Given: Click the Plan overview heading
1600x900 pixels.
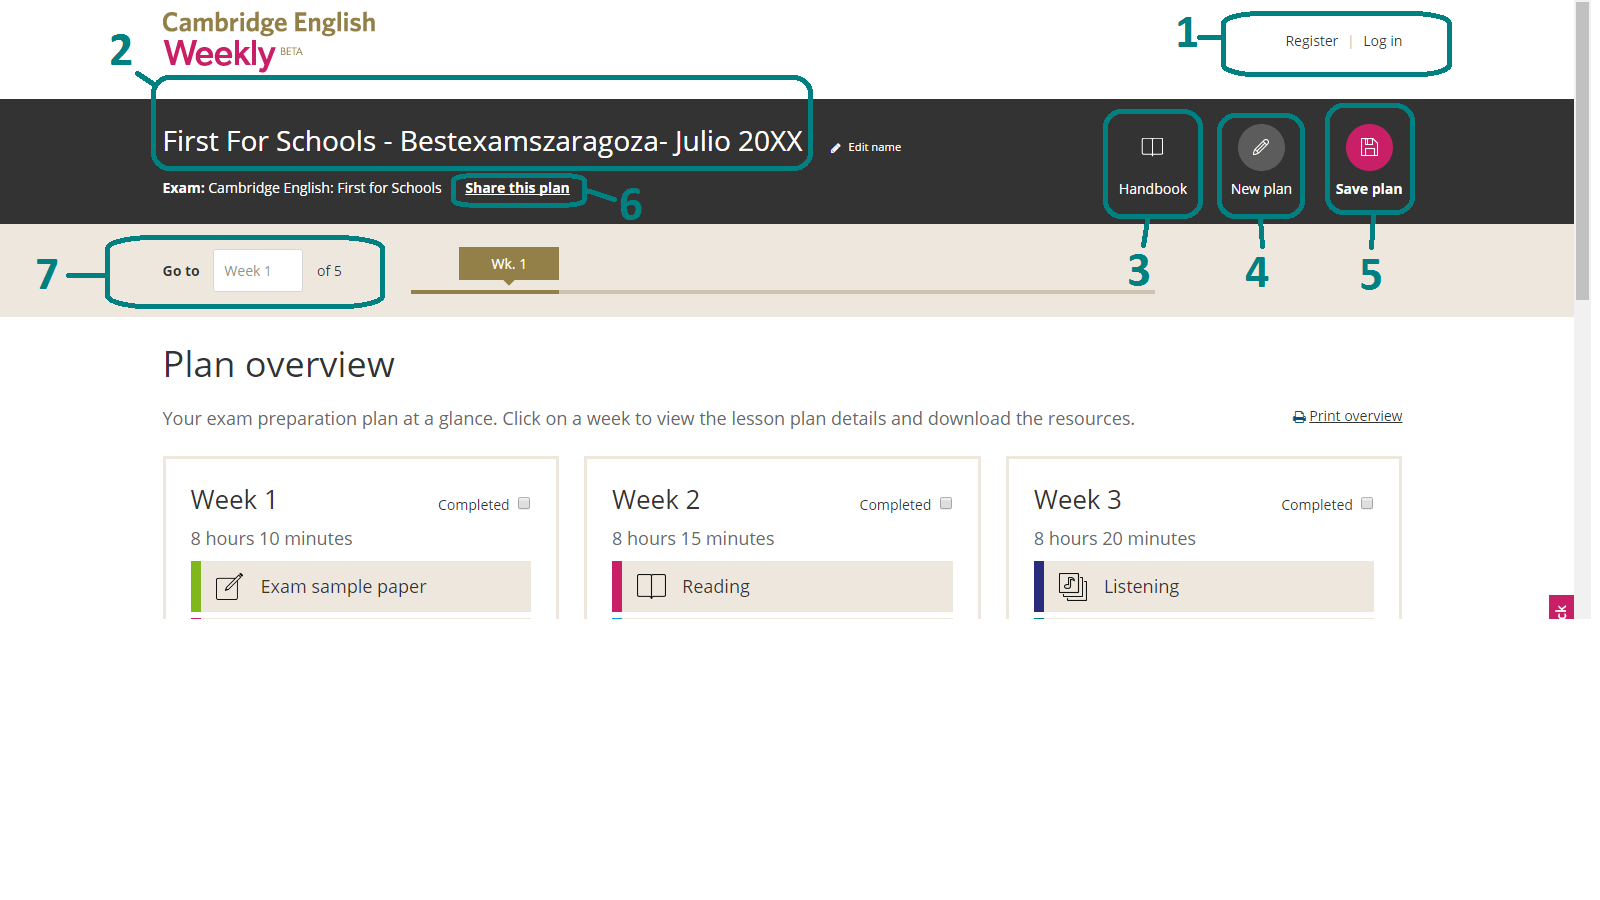Looking at the screenshot, I should point(279,365).
